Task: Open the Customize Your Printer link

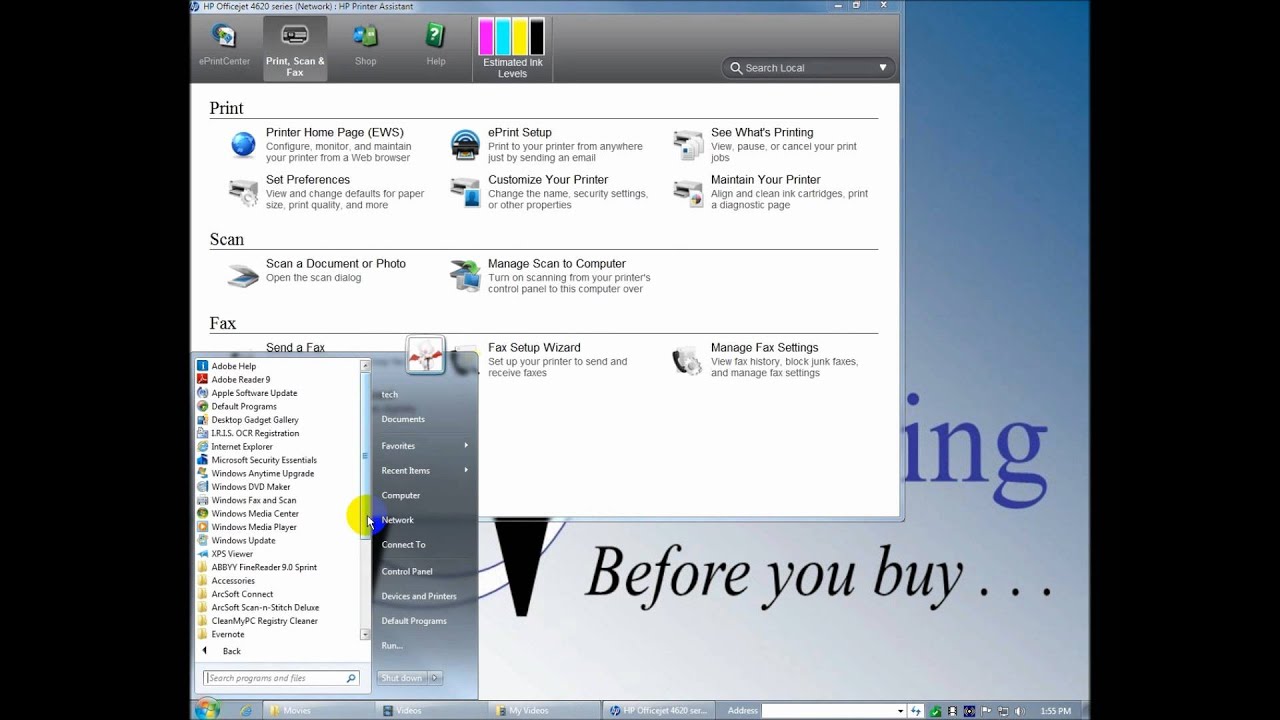Action: click(548, 180)
